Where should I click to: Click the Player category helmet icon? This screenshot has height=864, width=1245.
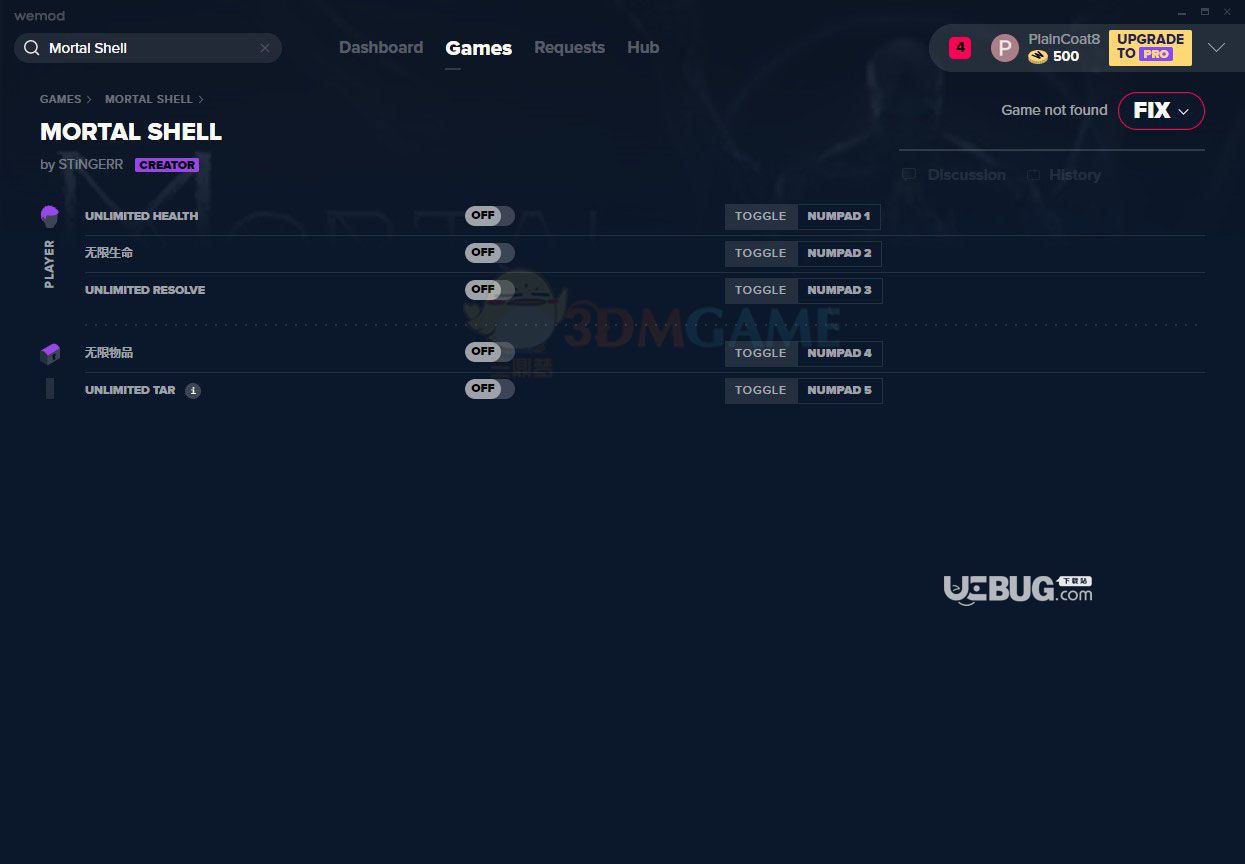click(x=50, y=216)
